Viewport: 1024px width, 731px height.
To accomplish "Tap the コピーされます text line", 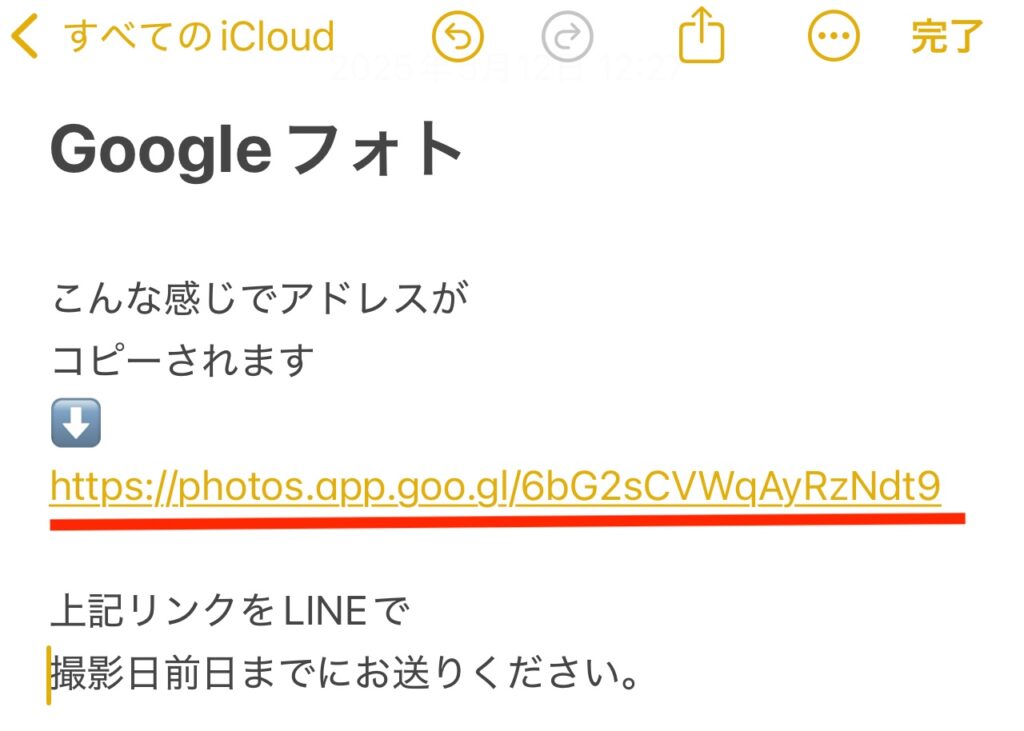I will 183,361.
